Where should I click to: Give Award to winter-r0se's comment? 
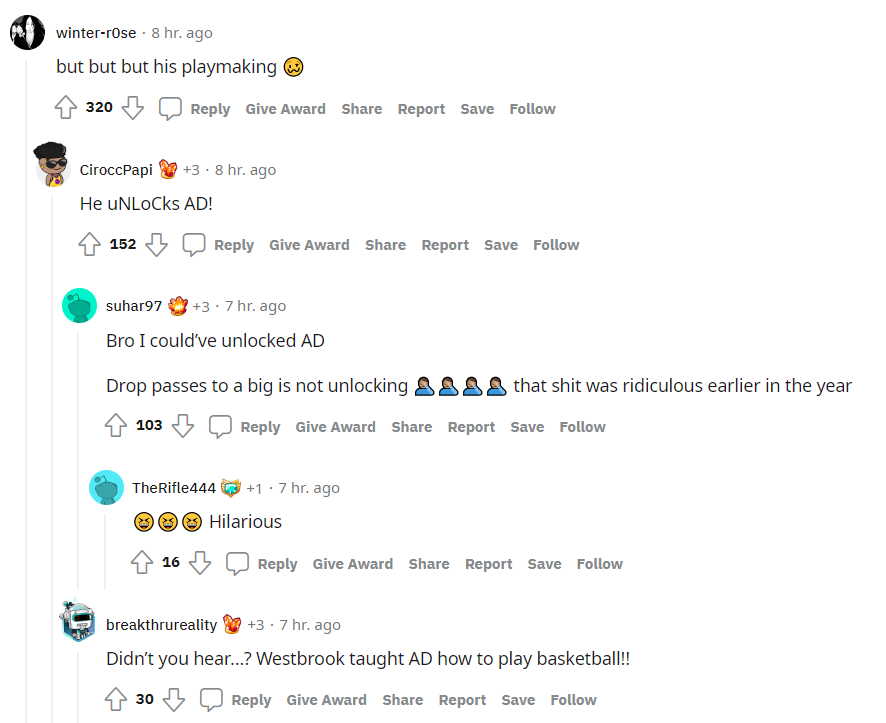pyautogui.click(x=285, y=109)
